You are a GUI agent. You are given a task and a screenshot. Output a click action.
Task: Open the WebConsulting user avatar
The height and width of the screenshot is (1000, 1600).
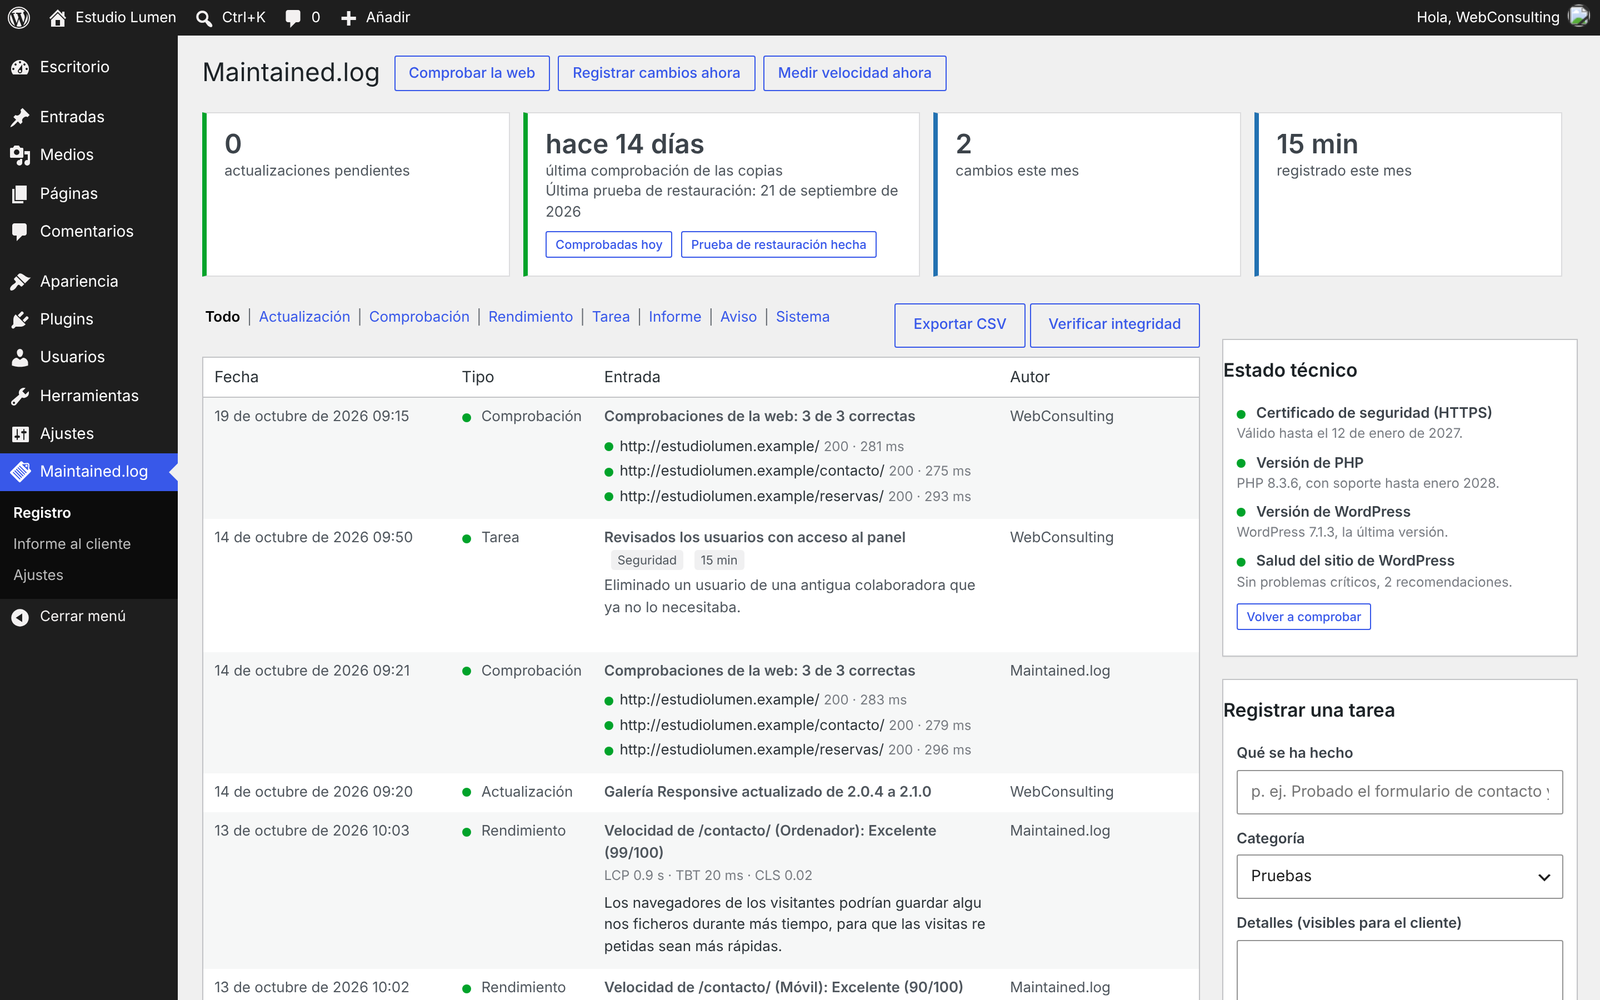click(x=1579, y=16)
